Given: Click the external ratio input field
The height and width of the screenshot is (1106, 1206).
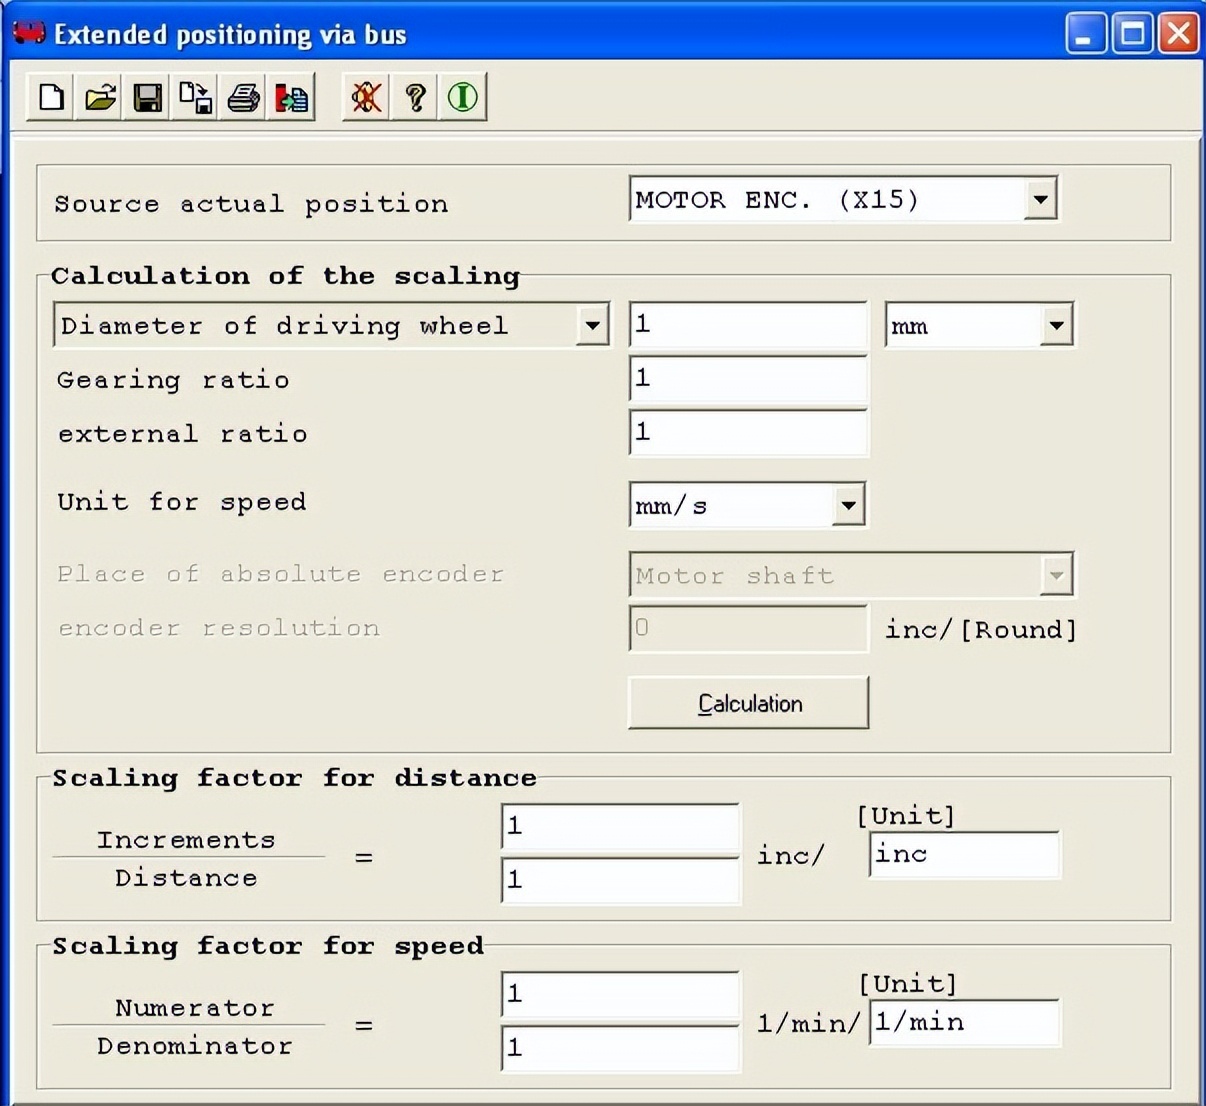Looking at the screenshot, I should [x=748, y=433].
